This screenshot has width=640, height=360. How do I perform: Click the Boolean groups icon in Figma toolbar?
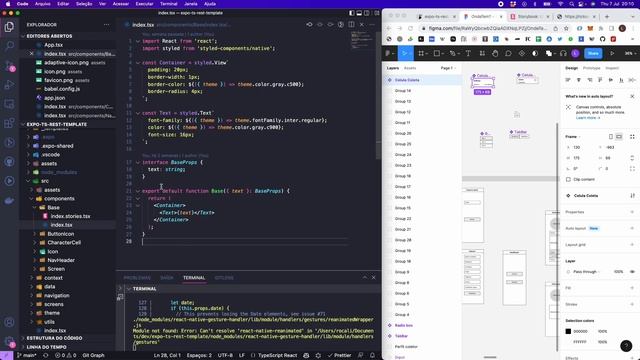[x=549, y=53]
